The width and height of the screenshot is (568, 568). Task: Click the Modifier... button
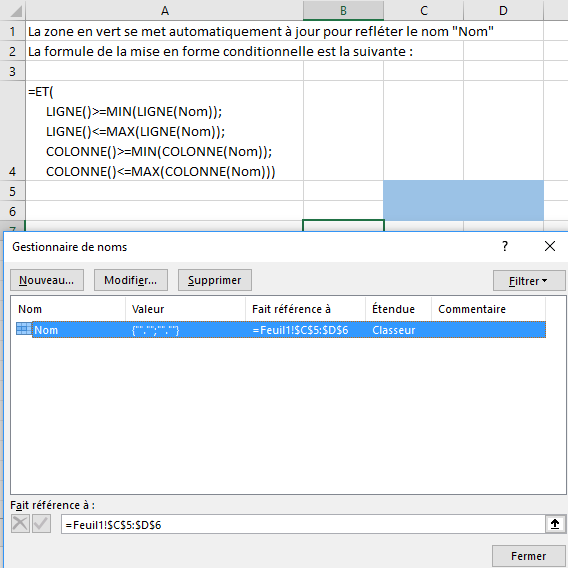click(x=131, y=280)
